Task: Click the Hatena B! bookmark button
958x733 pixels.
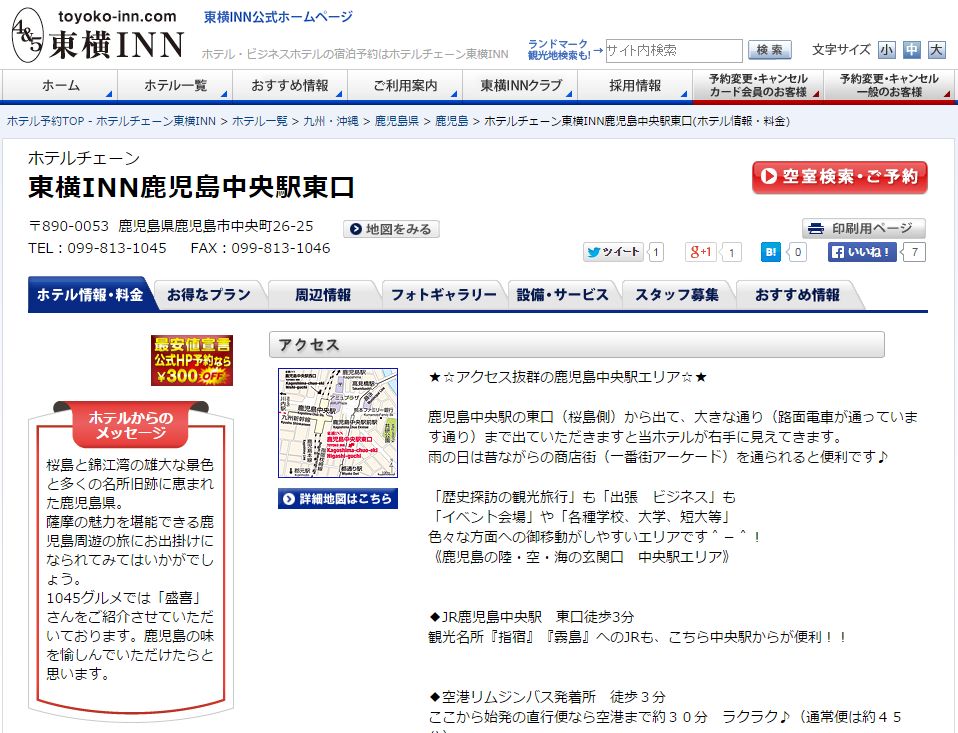Action: [770, 252]
